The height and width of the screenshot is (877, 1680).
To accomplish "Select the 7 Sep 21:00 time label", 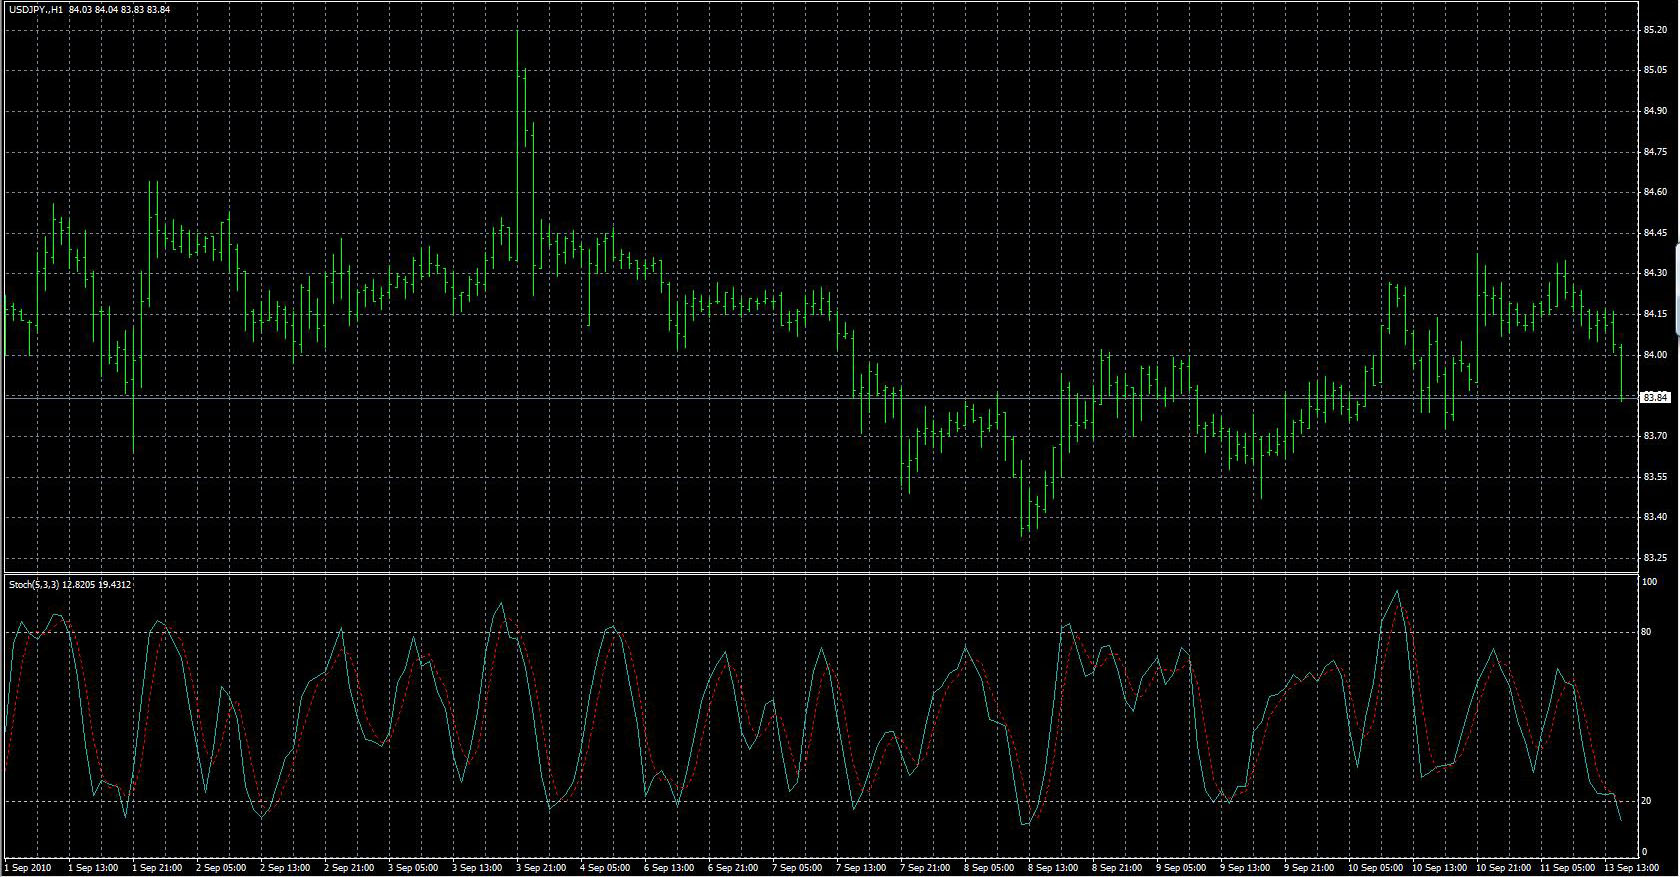I will tap(925, 868).
